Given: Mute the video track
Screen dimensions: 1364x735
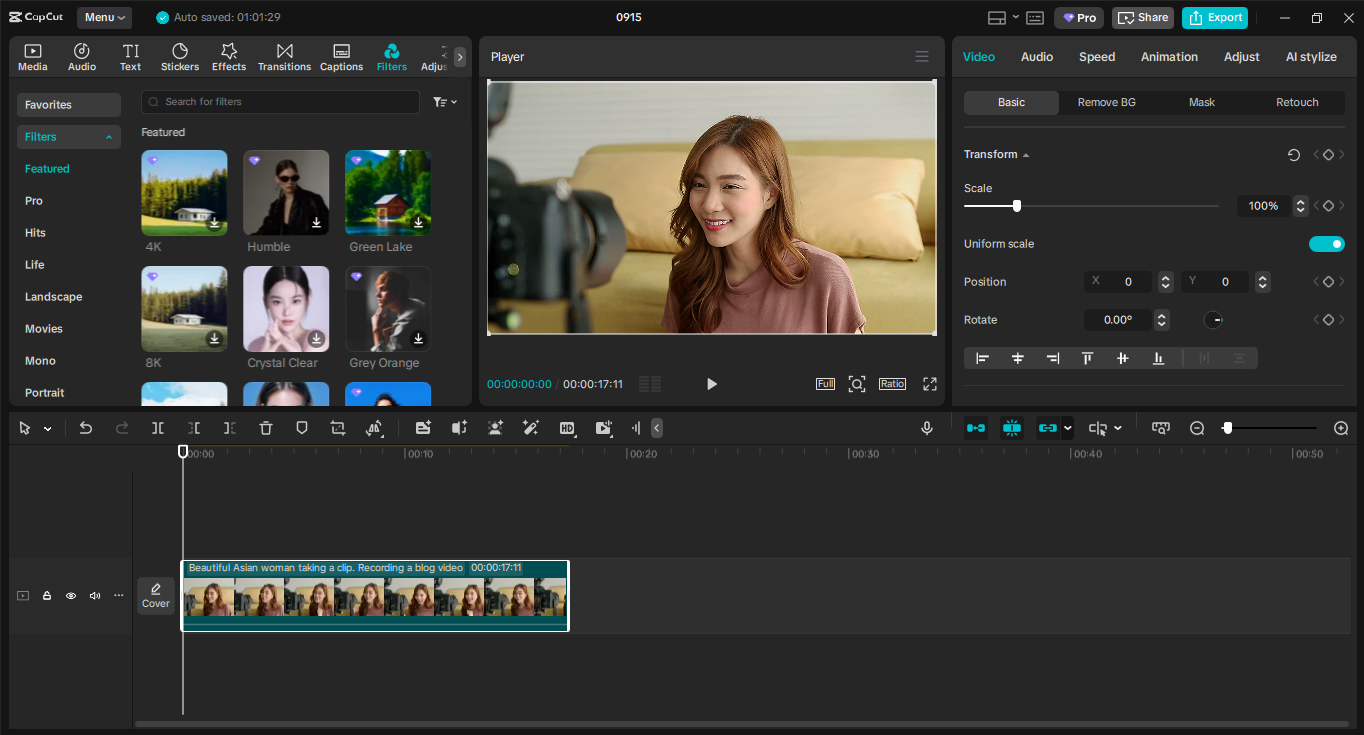Looking at the screenshot, I should [x=94, y=595].
